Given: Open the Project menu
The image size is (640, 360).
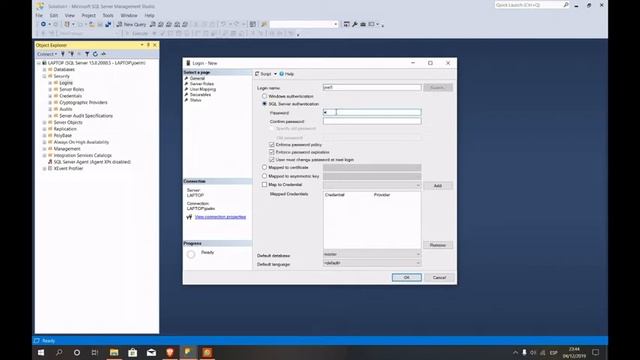Looking at the screenshot, I should click(x=89, y=16).
